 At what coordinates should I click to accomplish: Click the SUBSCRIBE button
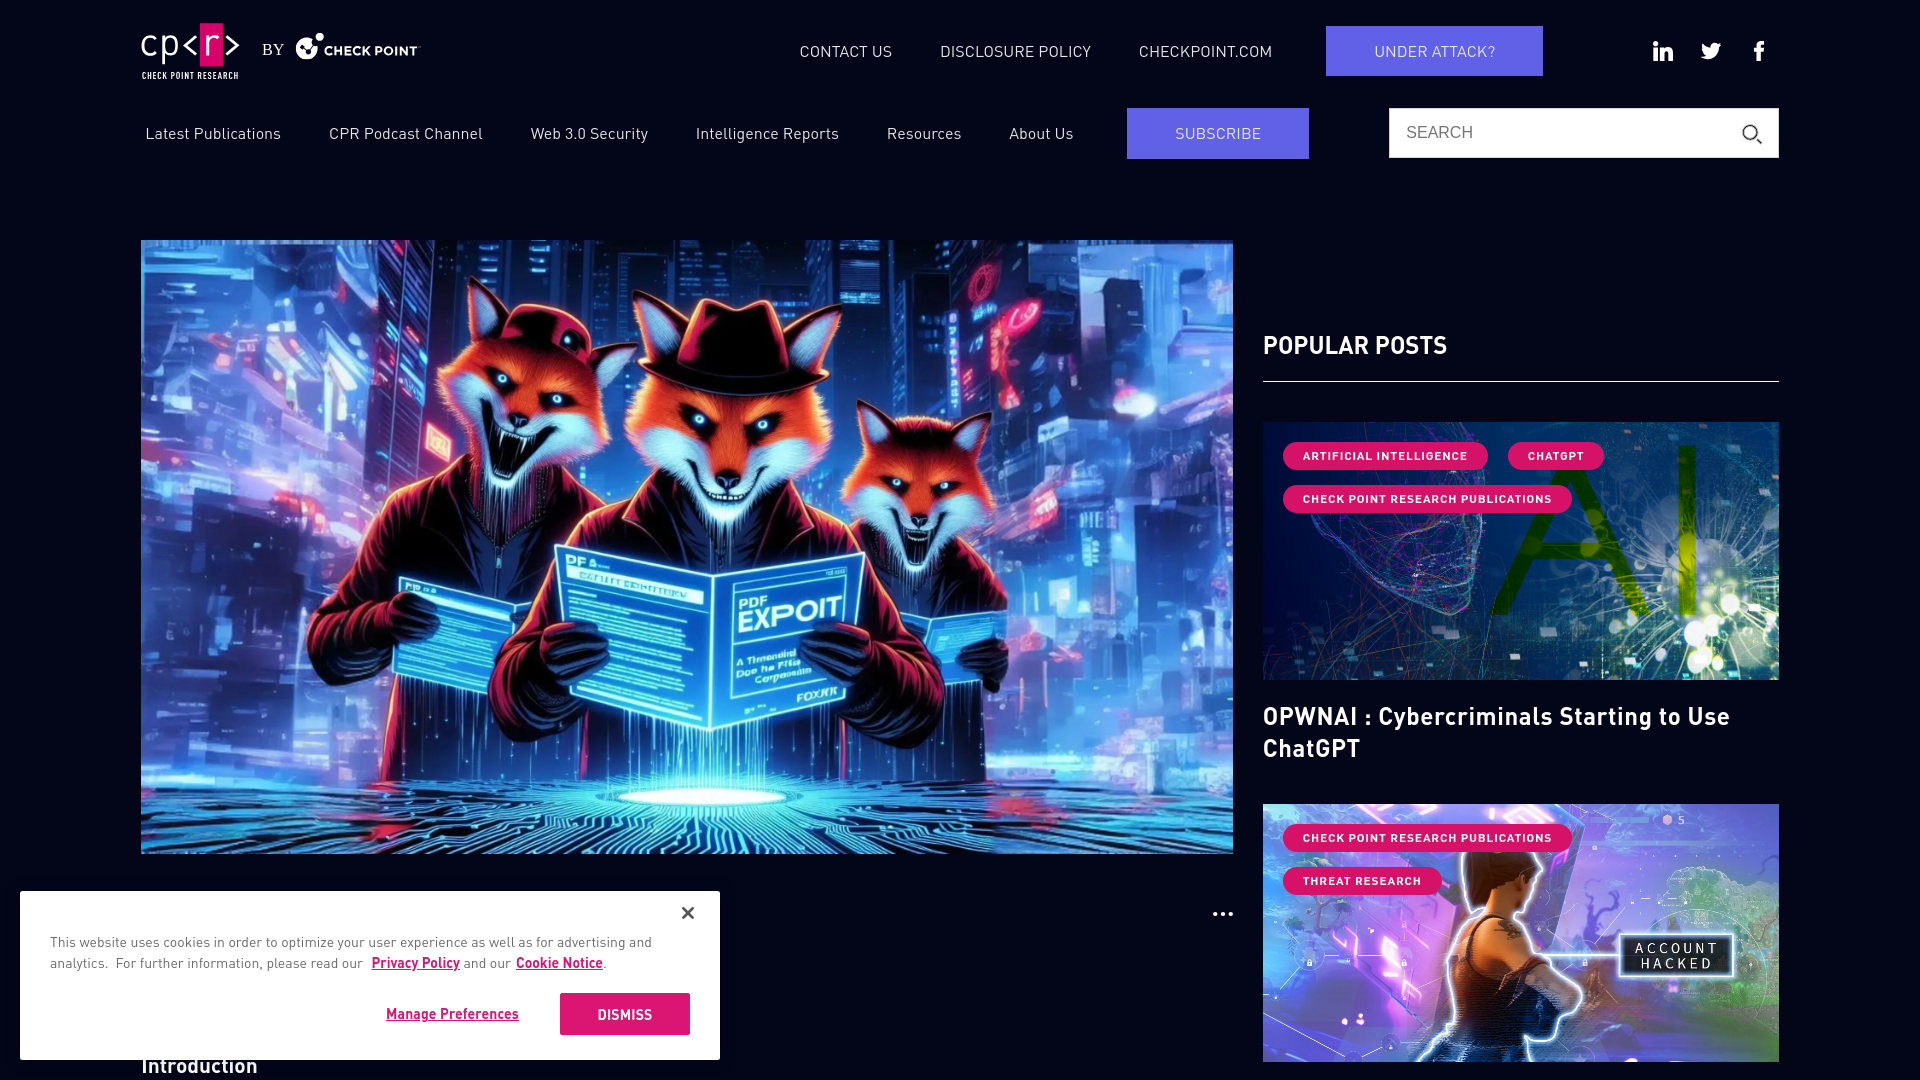click(1217, 133)
